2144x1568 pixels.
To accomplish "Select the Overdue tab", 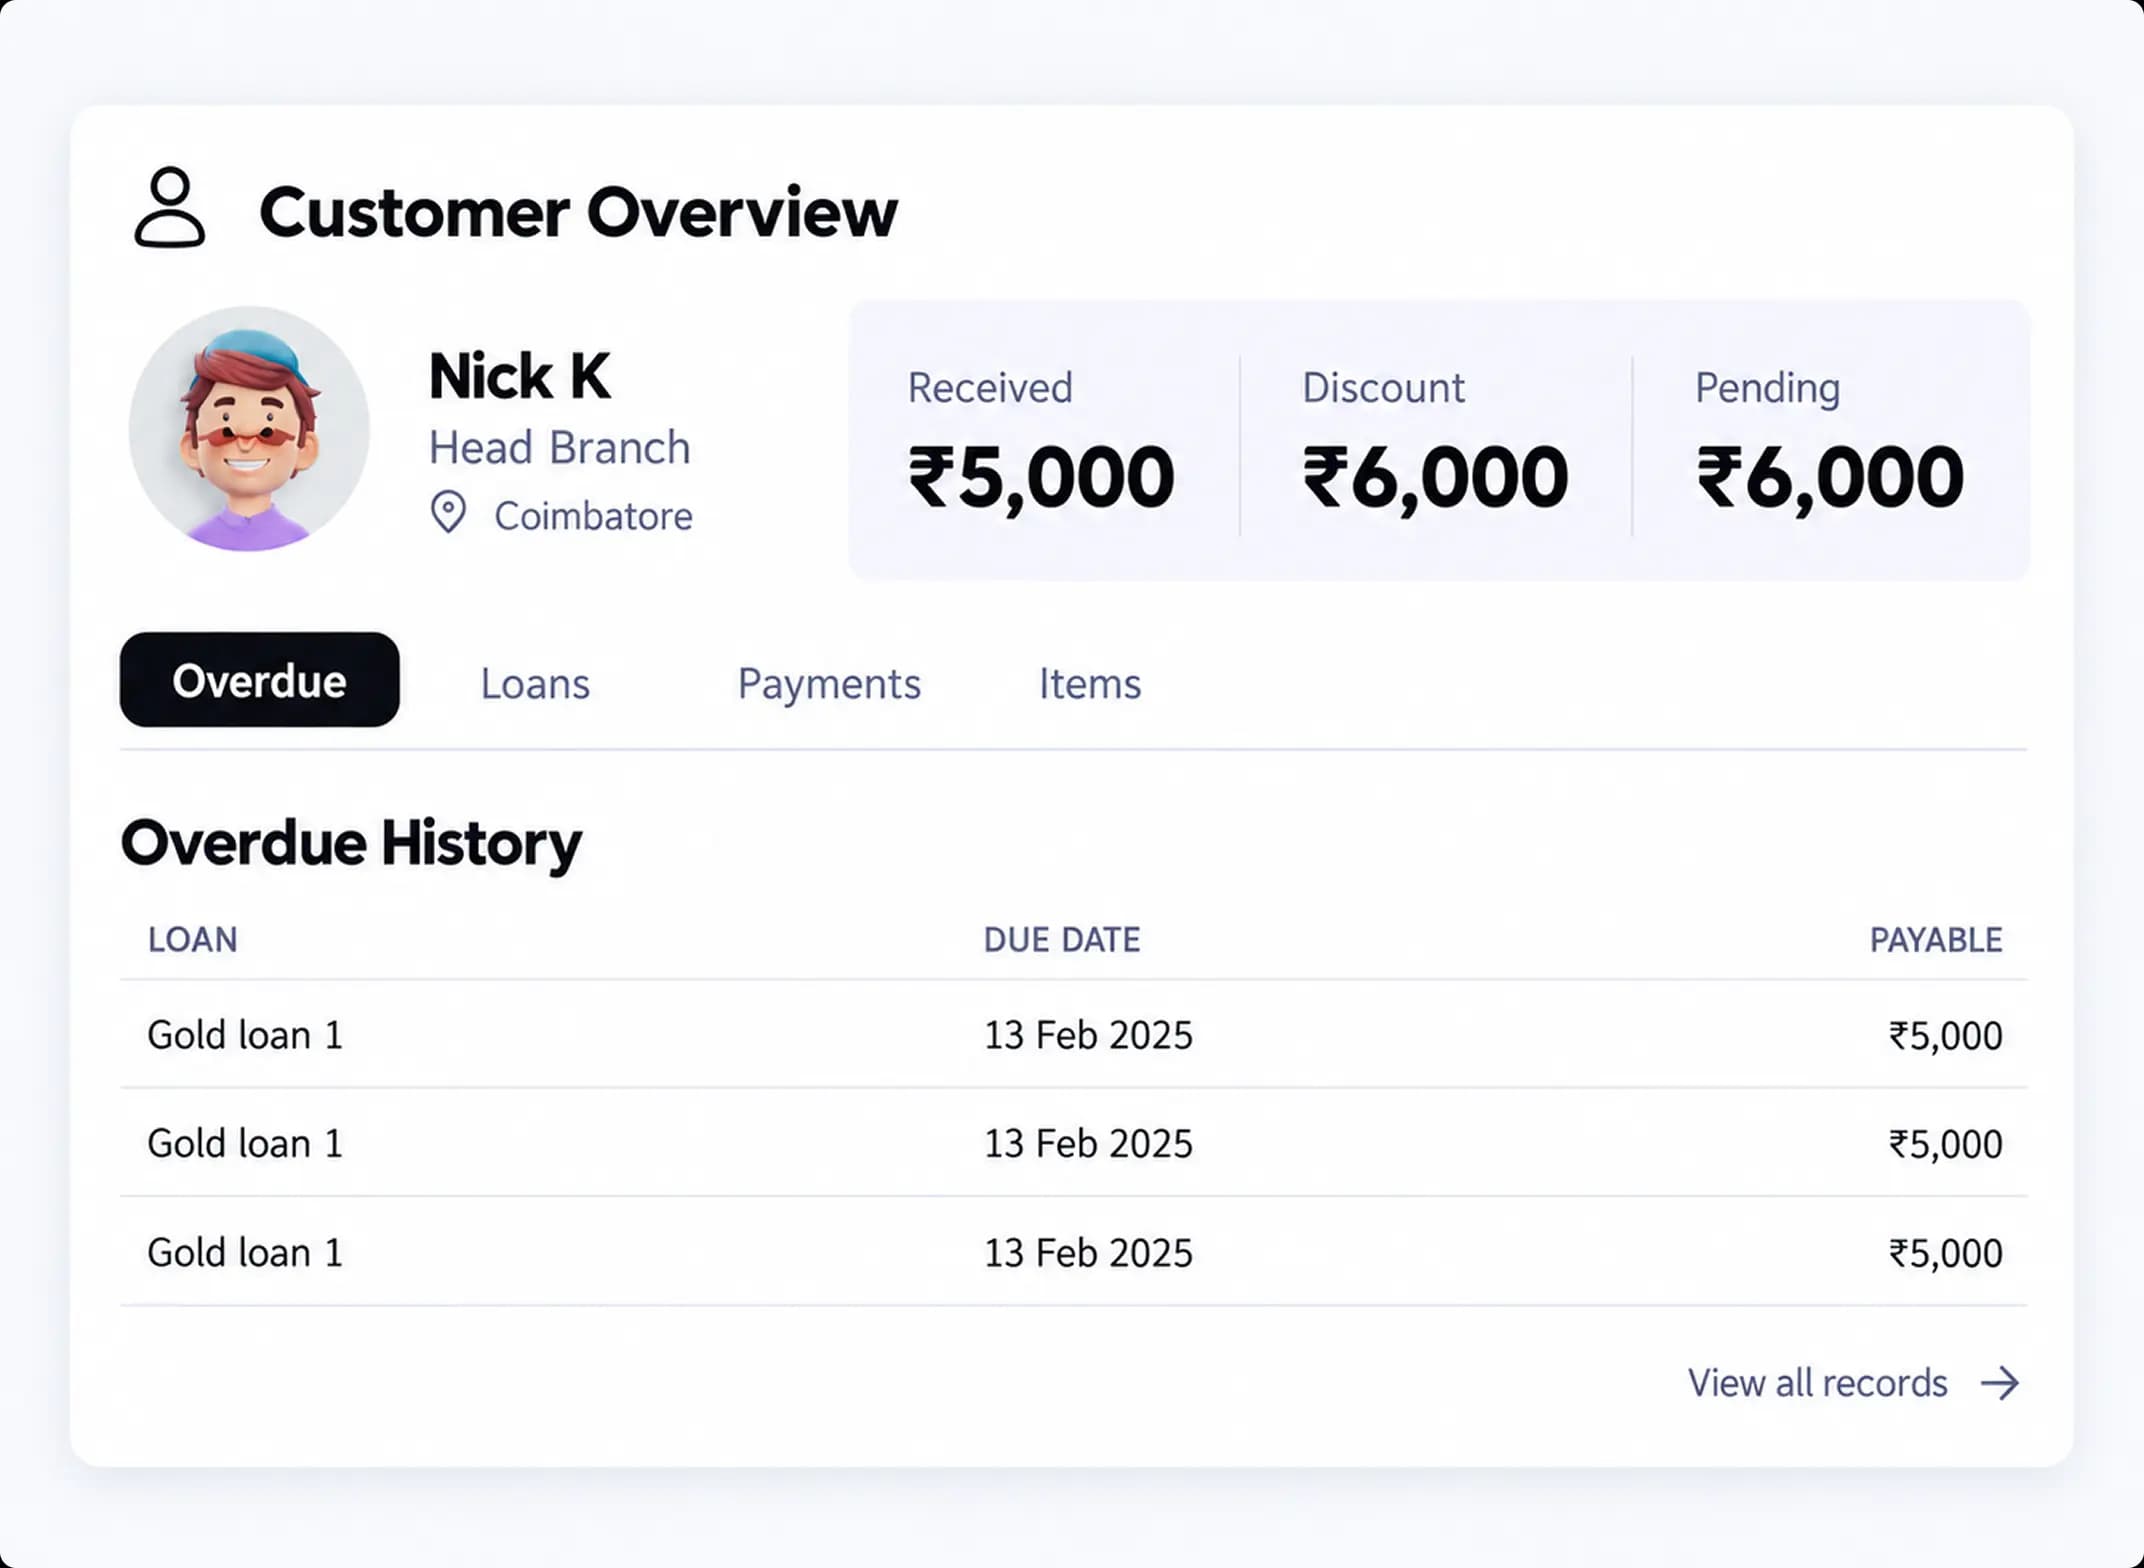I will click(259, 680).
